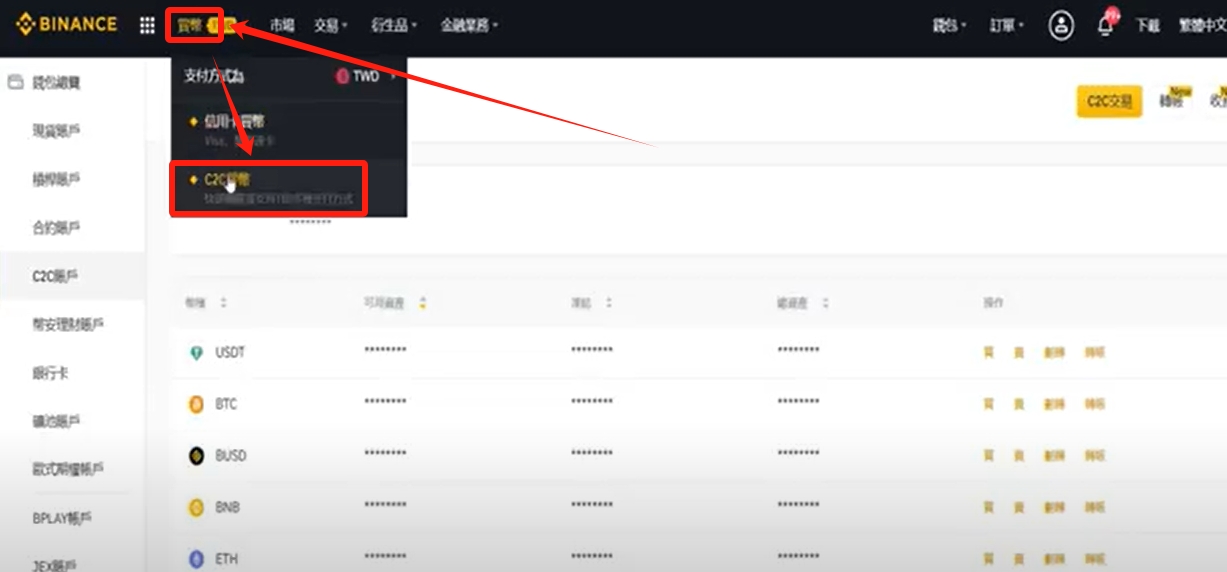Open 槓桿賬戶 (Margin account) in sidebar
Viewport: 1227px width, 572px height.
pos(56,180)
